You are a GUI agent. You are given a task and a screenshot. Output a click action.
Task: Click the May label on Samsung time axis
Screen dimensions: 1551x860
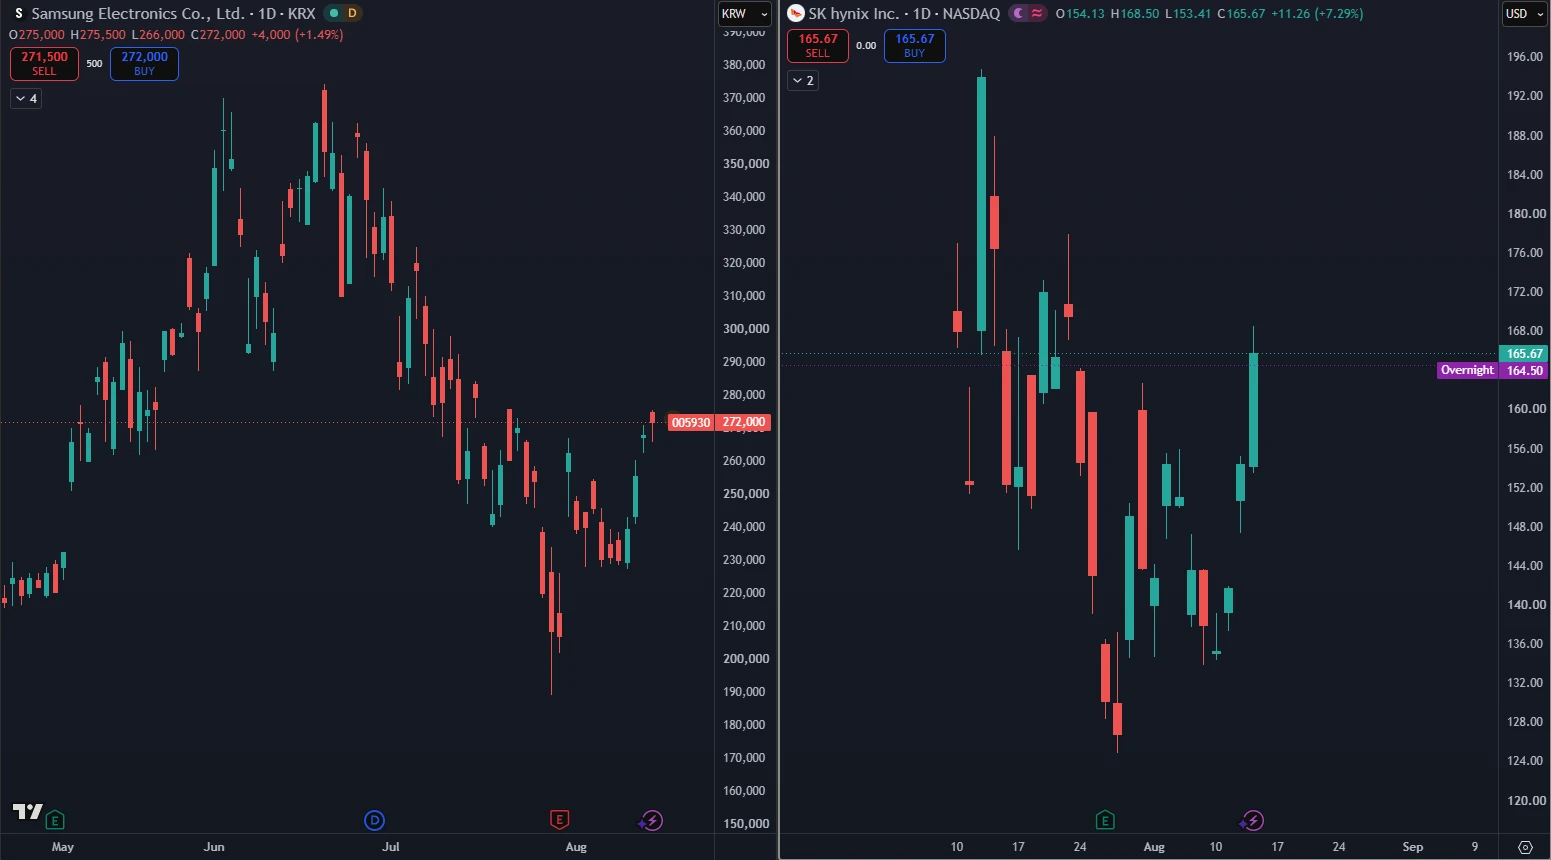click(x=63, y=847)
